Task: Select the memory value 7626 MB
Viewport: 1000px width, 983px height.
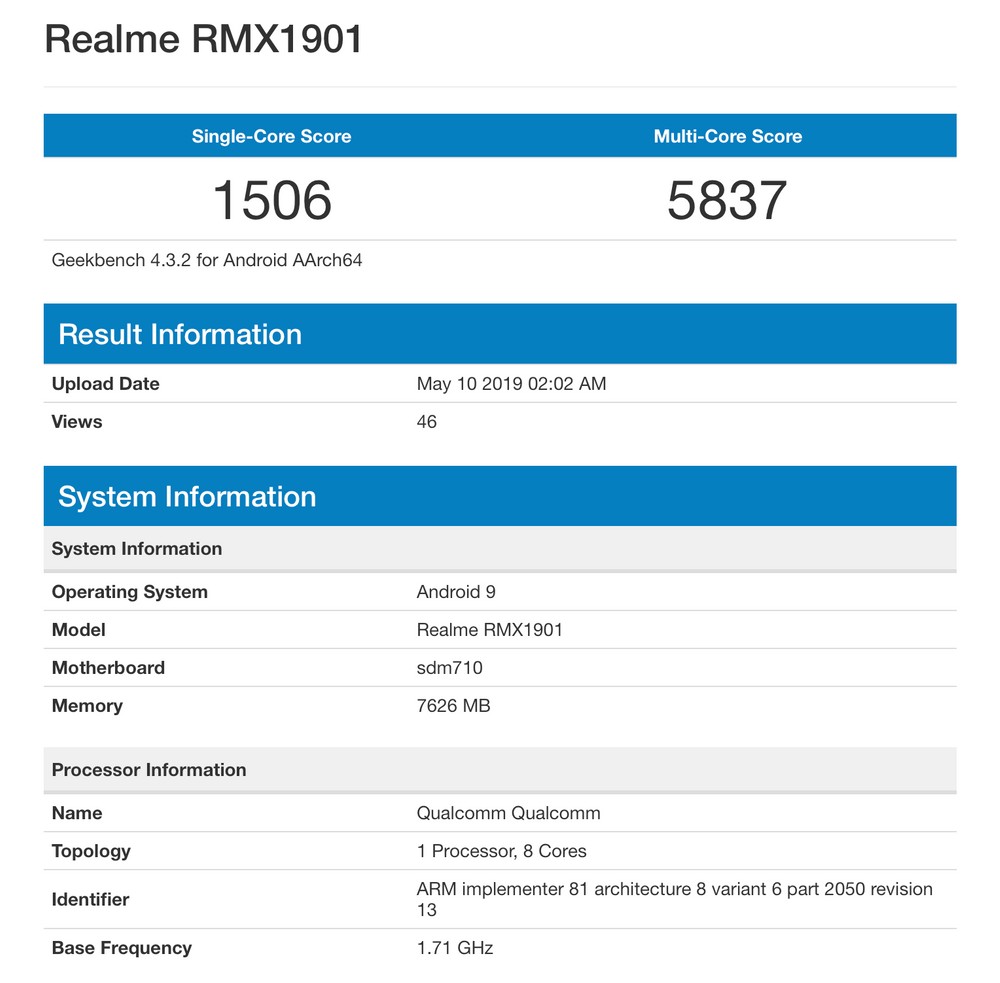Action: pos(453,706)
